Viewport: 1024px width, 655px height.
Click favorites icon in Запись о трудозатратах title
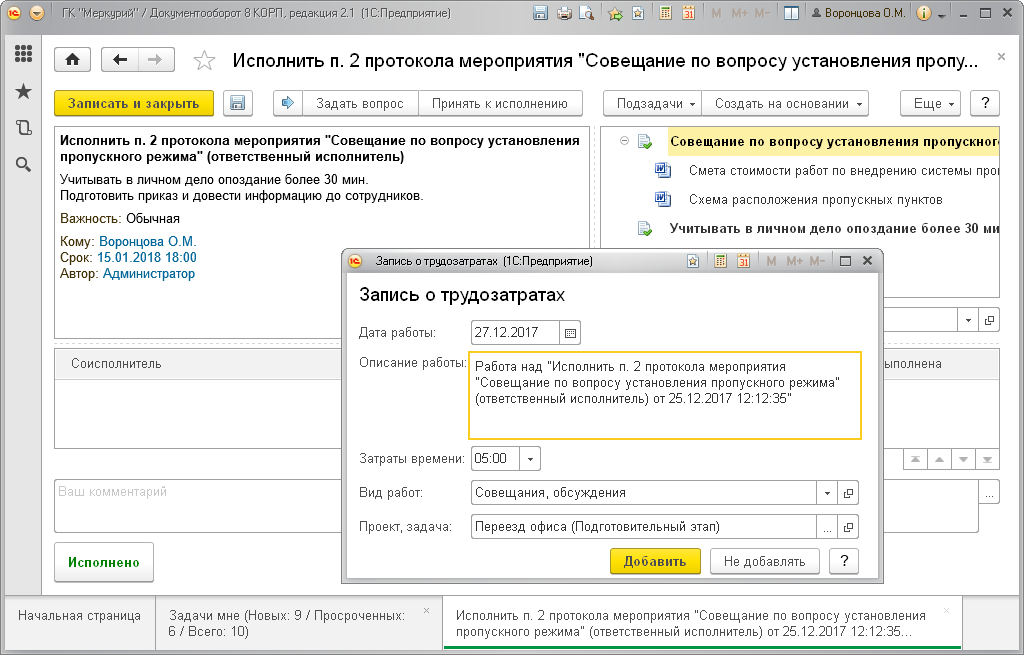(693, 261)
